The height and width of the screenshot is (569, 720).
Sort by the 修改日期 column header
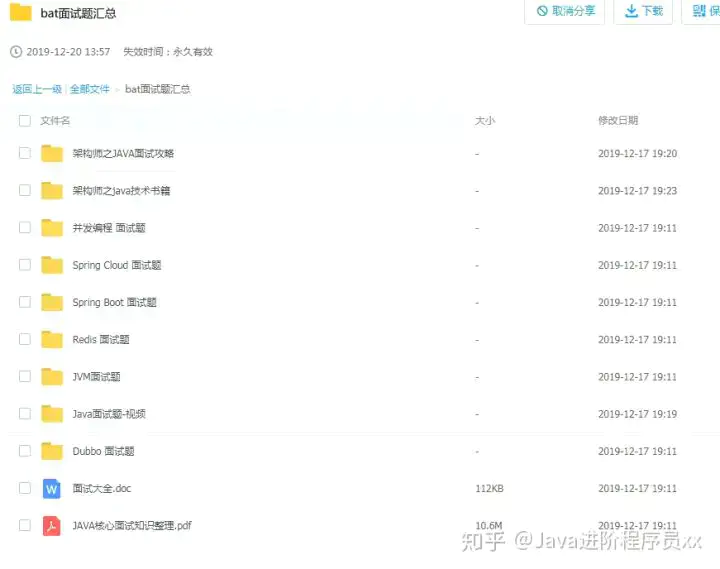coord(618,120)
